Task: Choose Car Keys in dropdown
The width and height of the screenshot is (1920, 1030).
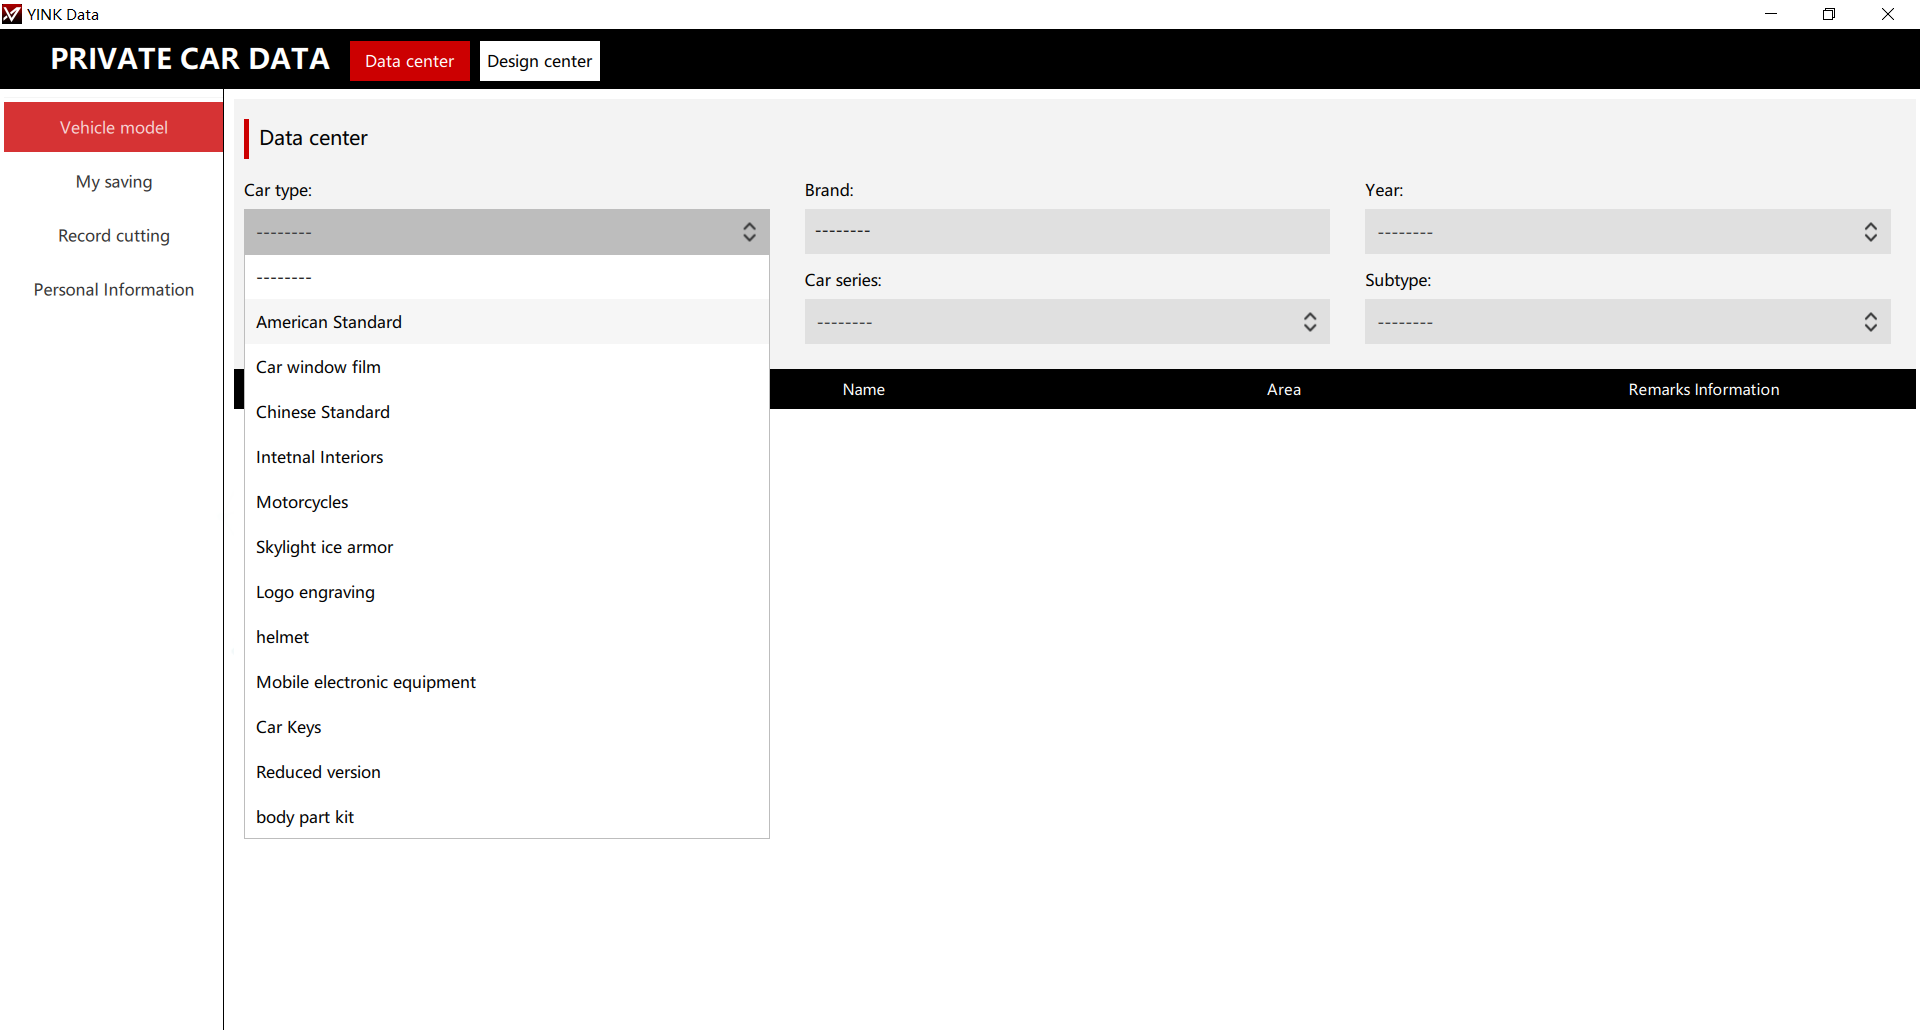Action: pyautogui.click(x=288, y=727)
